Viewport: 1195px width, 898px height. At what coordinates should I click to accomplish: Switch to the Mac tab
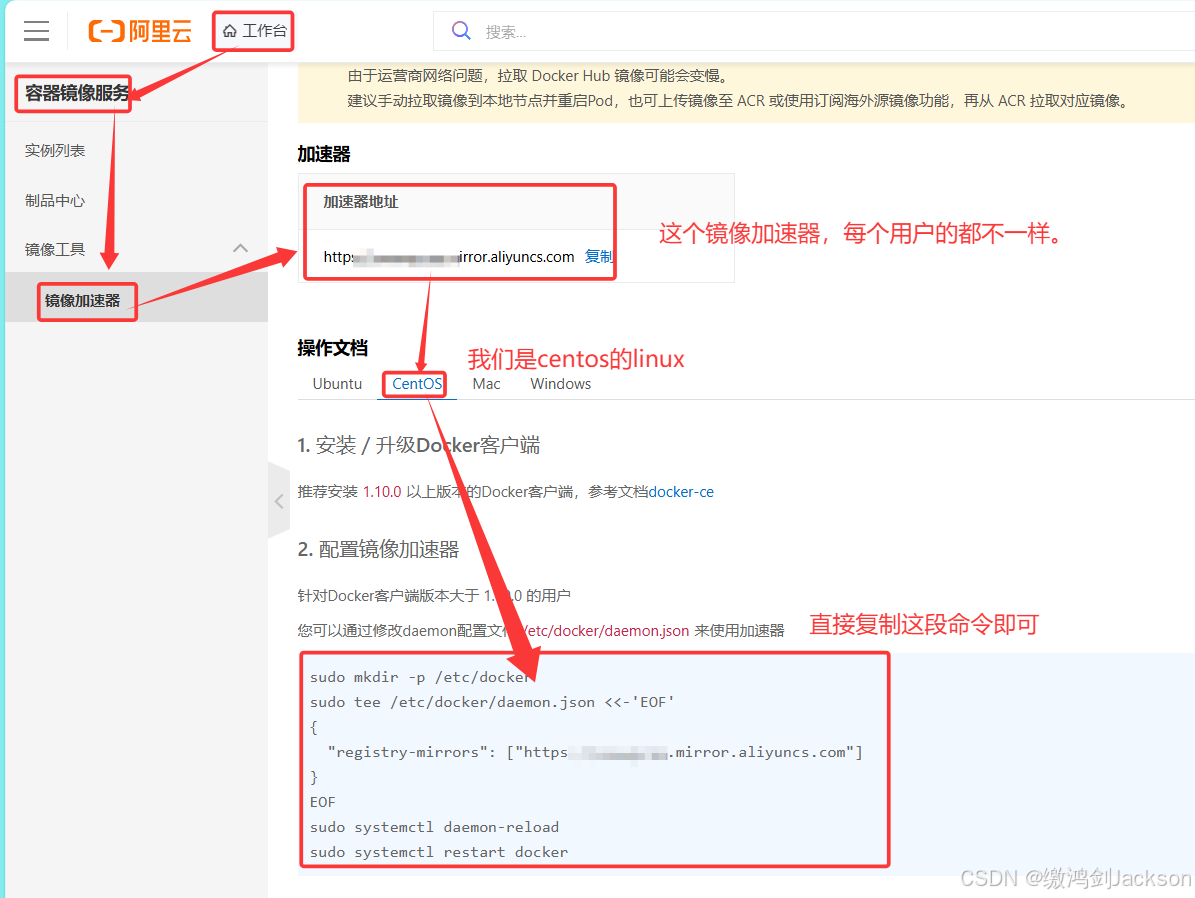click(x=486, y=383)
